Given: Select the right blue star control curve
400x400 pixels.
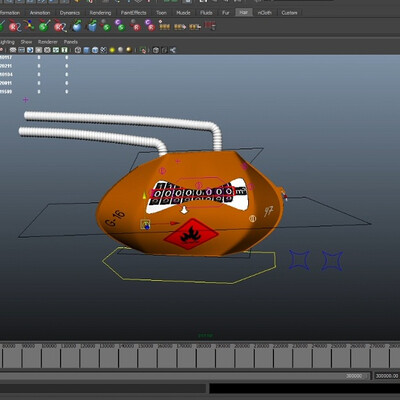Looking at the screenshot, I should [332, 260].
